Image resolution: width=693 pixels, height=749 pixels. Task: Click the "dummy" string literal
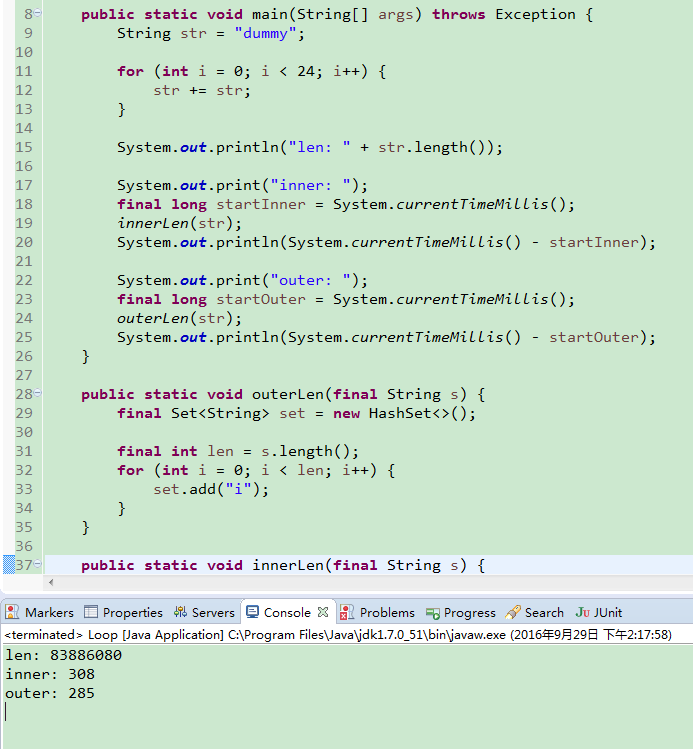coord(266,33)
